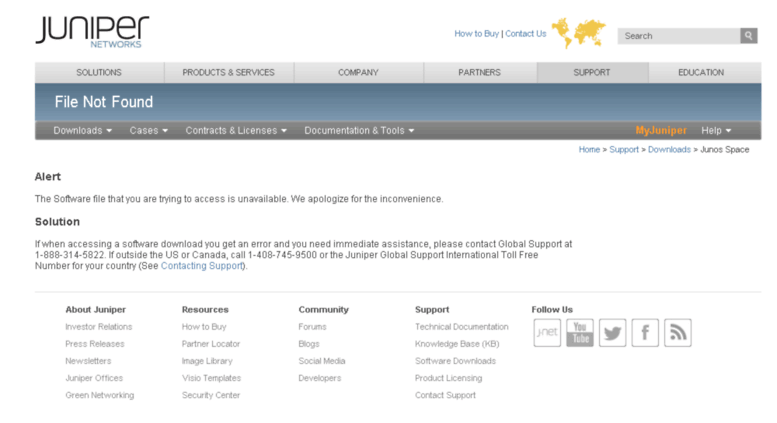Open the Company navigation tab
Image resolution: width=777 pixels, height=423 pixels.
click(358, 72)
